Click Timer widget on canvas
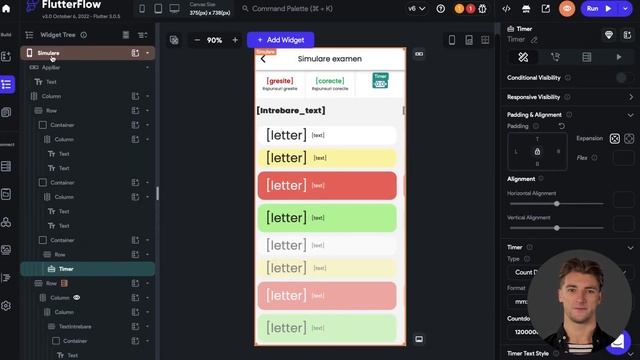Screen dimensions: 640x360 coord(380,80)
